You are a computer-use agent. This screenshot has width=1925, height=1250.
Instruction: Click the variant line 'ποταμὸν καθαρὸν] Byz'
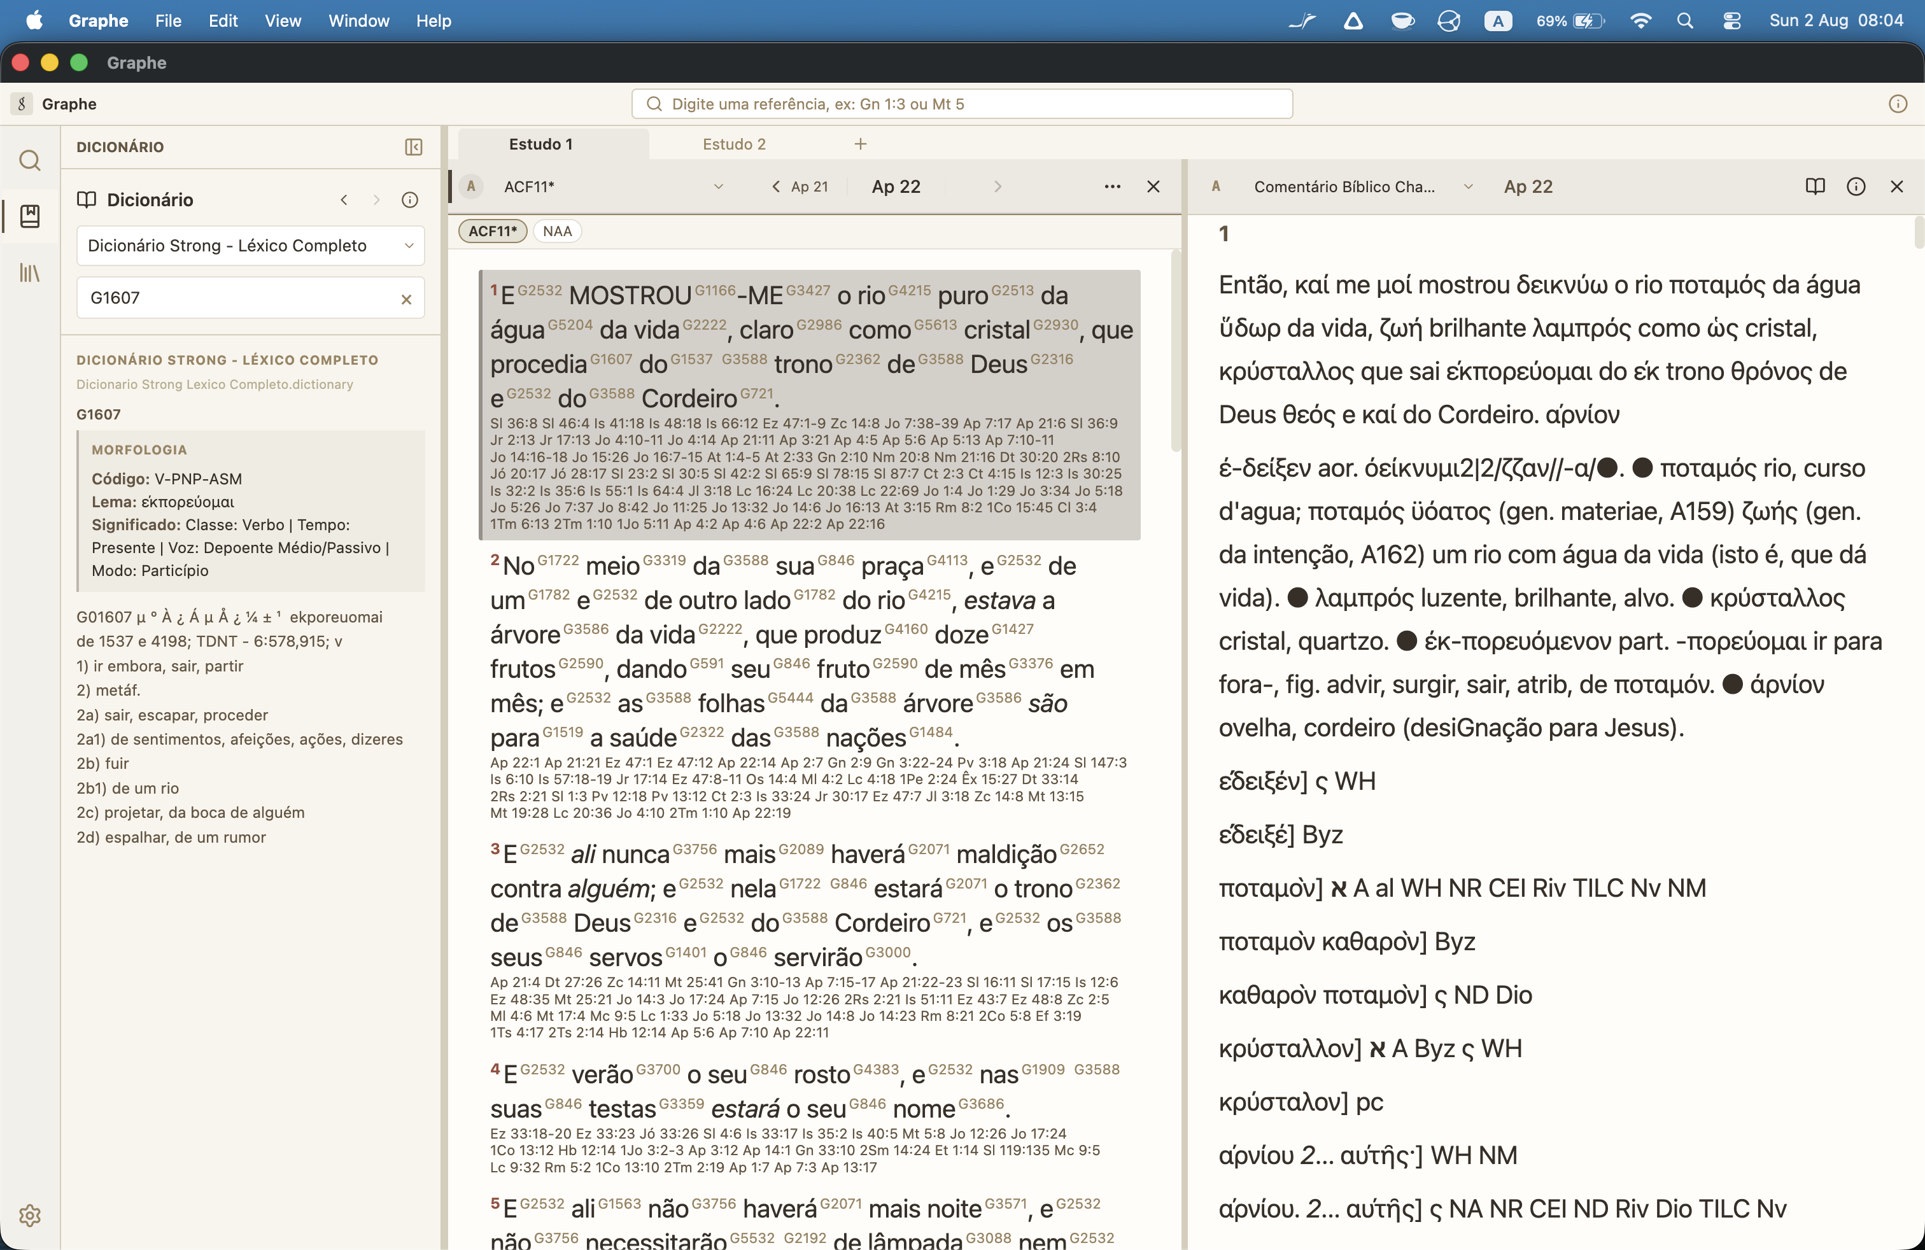pos(1347,942)
